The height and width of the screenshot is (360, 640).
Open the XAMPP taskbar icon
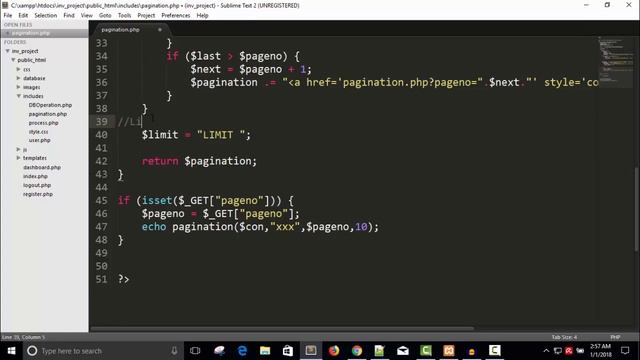tap(449, 351)
